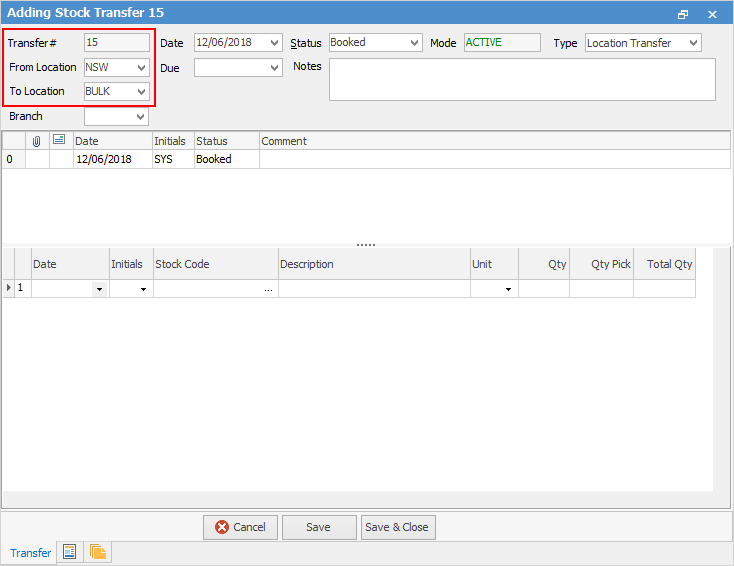The height and width of the screenshot is (566, 734).
Task: Click the Qty Pick column header
Action: pyautogui.click(x=601, y=264)
